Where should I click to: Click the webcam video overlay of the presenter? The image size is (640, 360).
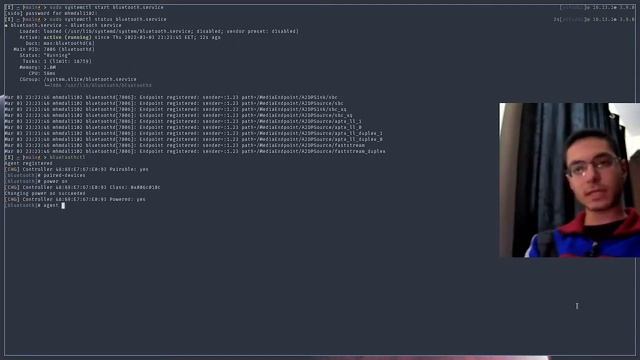click(569, 180)
